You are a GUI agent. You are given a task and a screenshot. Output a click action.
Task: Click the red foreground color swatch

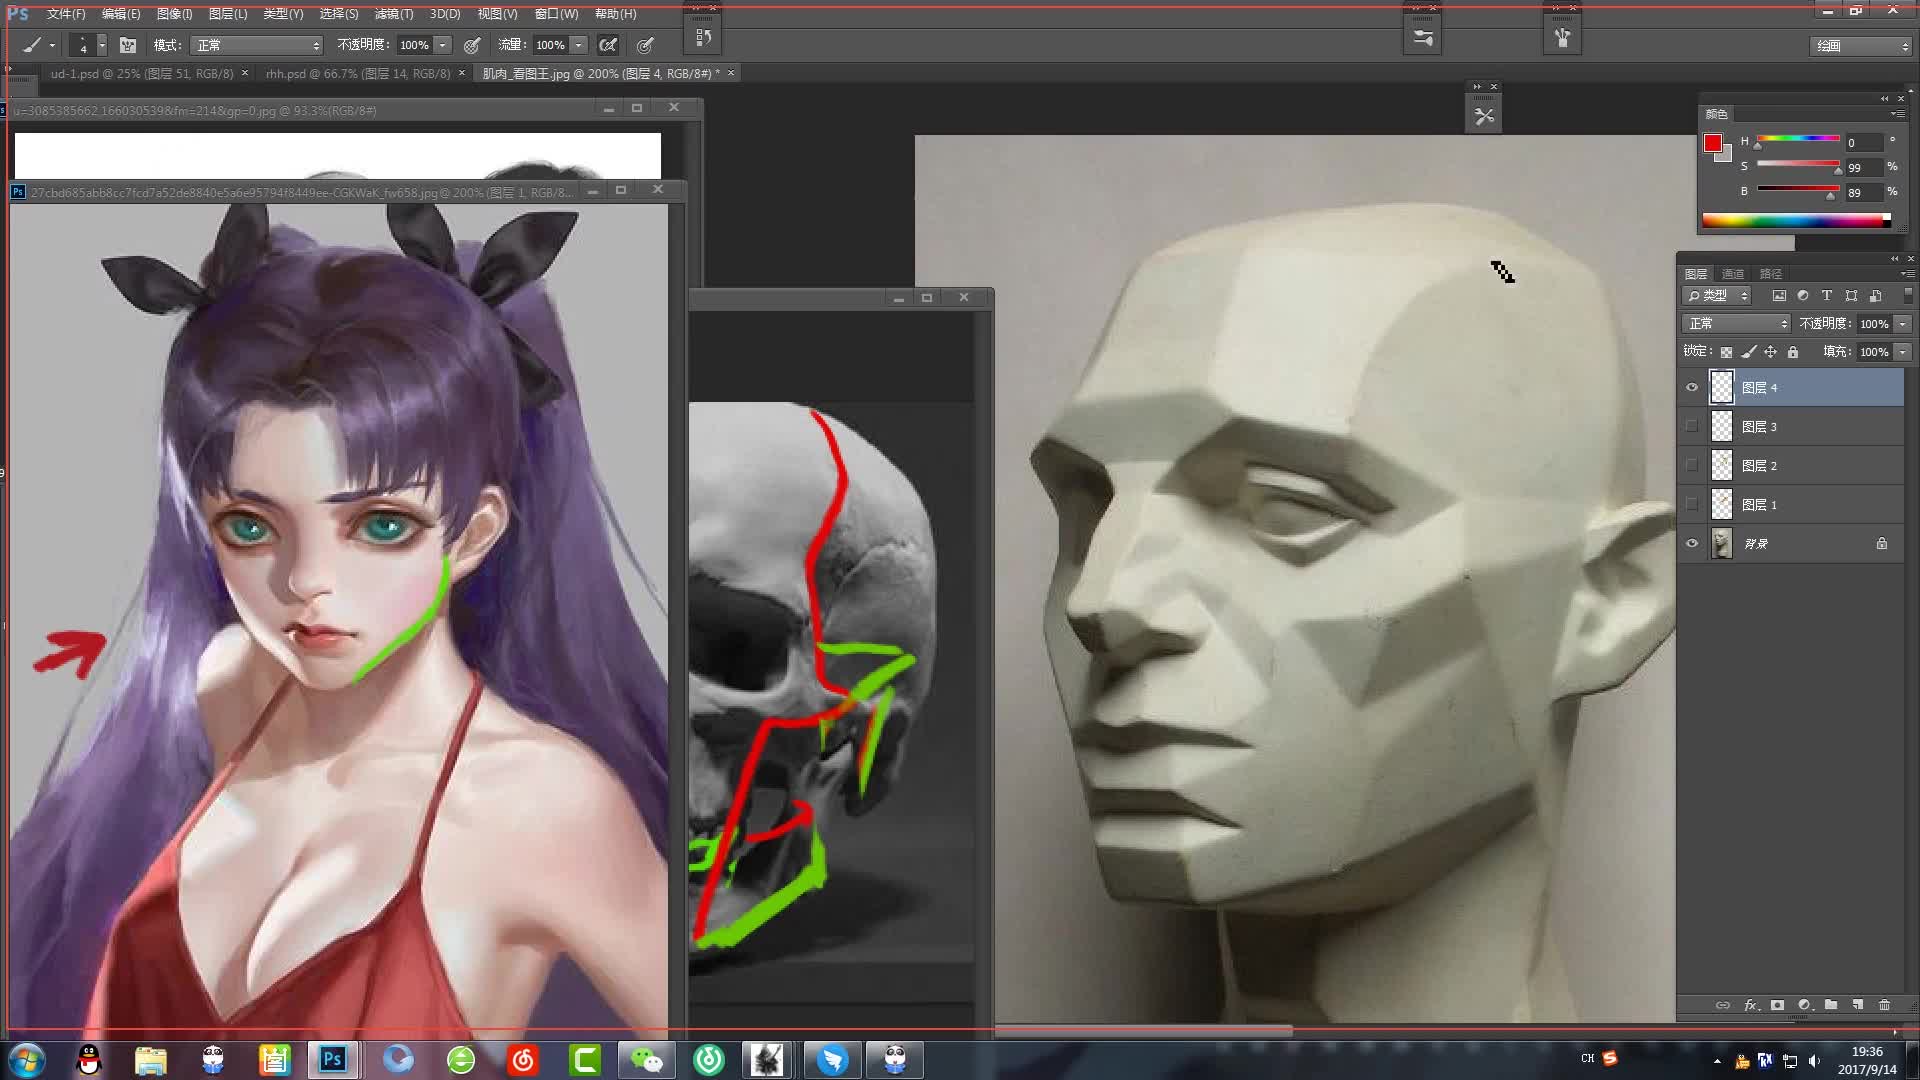(1713, 143)
